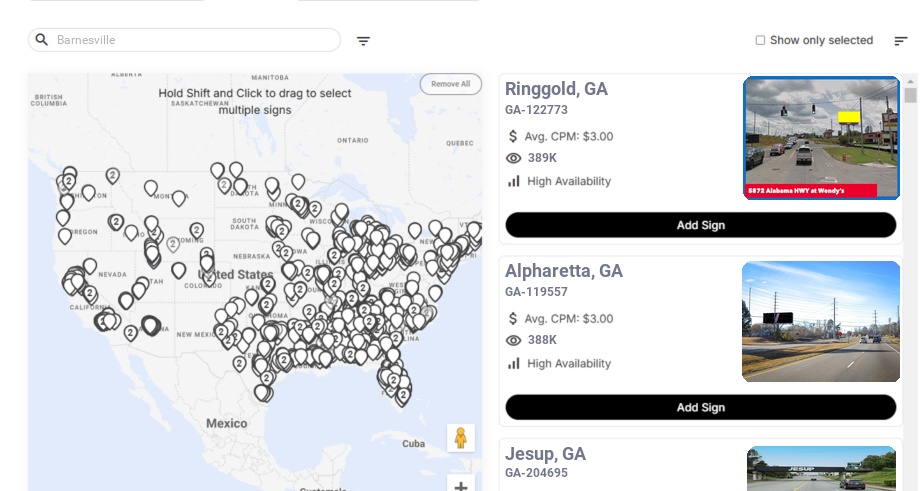Enable the Show only selected checkbox

(x=760, y=40)
